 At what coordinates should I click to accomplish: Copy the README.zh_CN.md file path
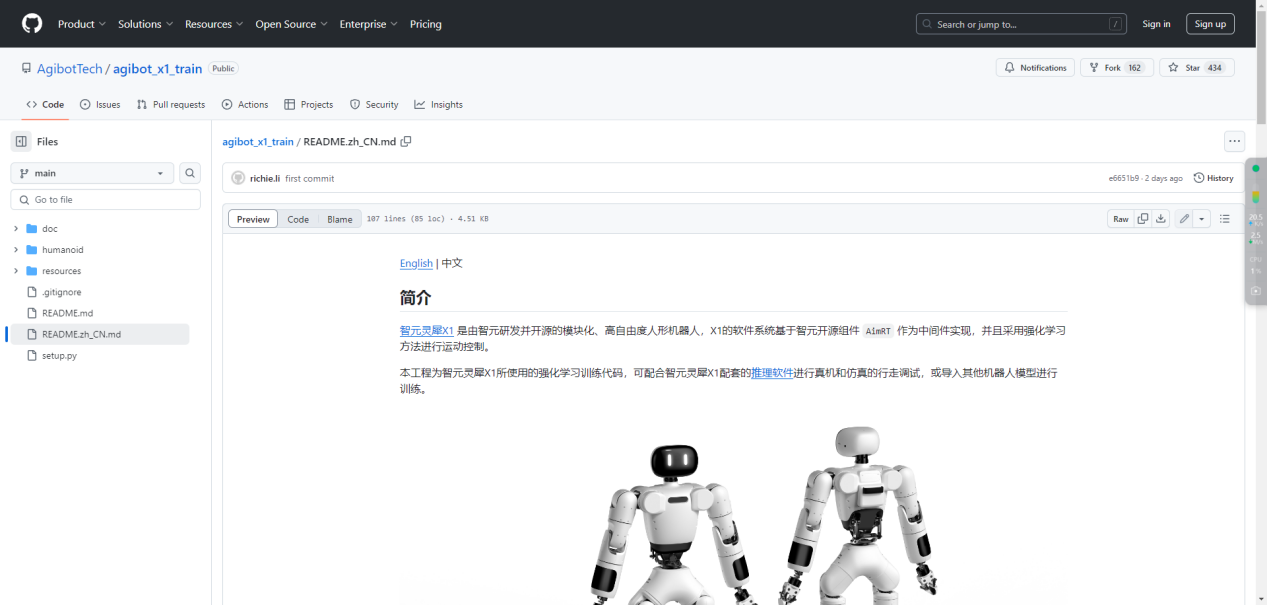[406, 142]
